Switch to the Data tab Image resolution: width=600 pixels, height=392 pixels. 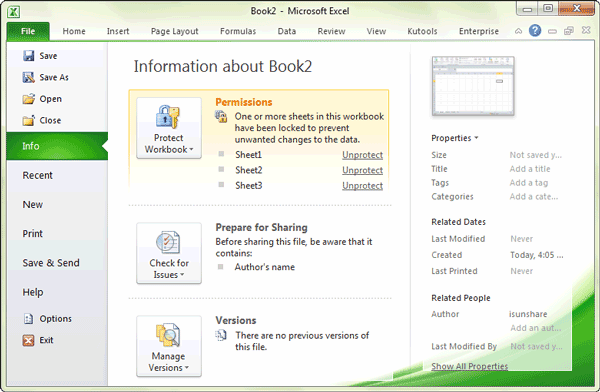pyautogui.click(x=287, y=31)
